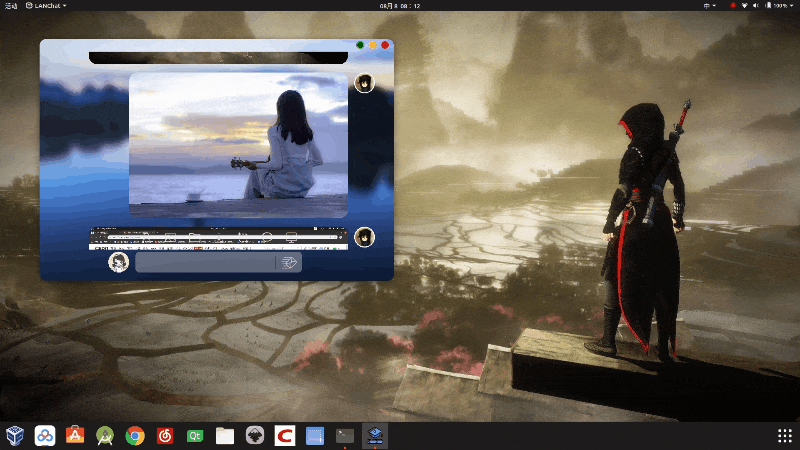Open the blue screenshot tool in dock
The image size is (800, 450).
click(x=315, y=436)
